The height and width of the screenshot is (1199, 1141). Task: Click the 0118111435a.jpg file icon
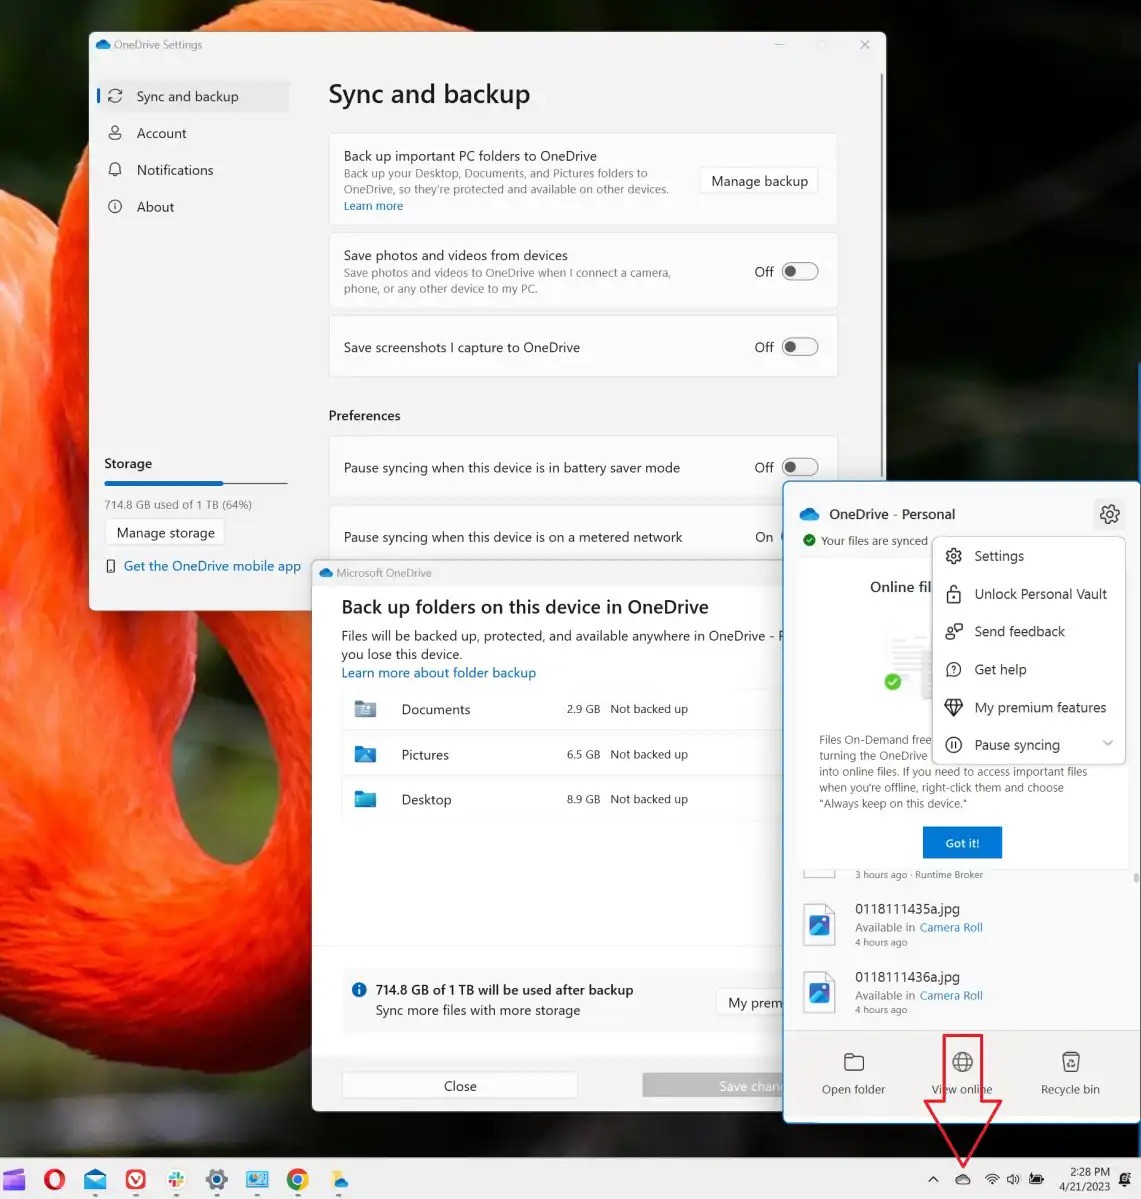click(819, 925)
